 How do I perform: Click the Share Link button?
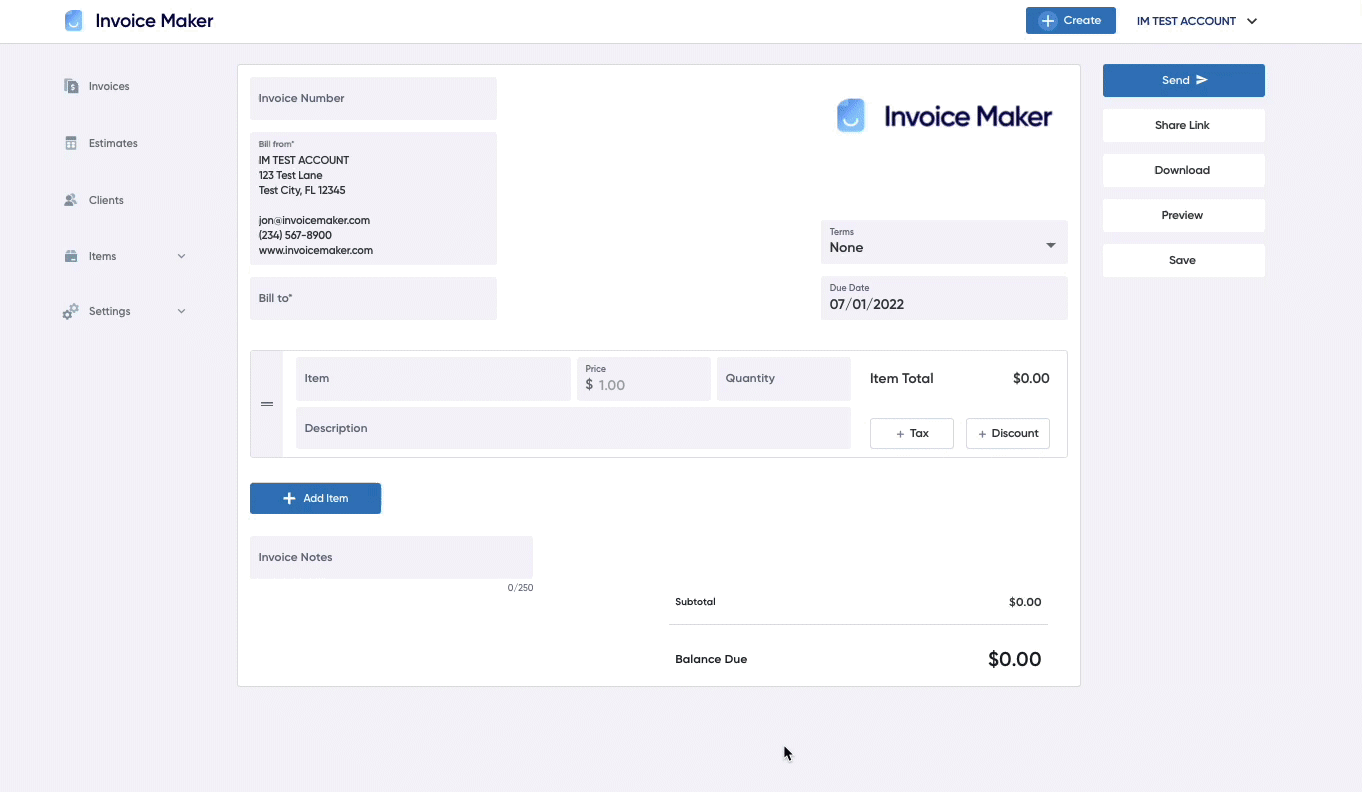coord(1183,125)
